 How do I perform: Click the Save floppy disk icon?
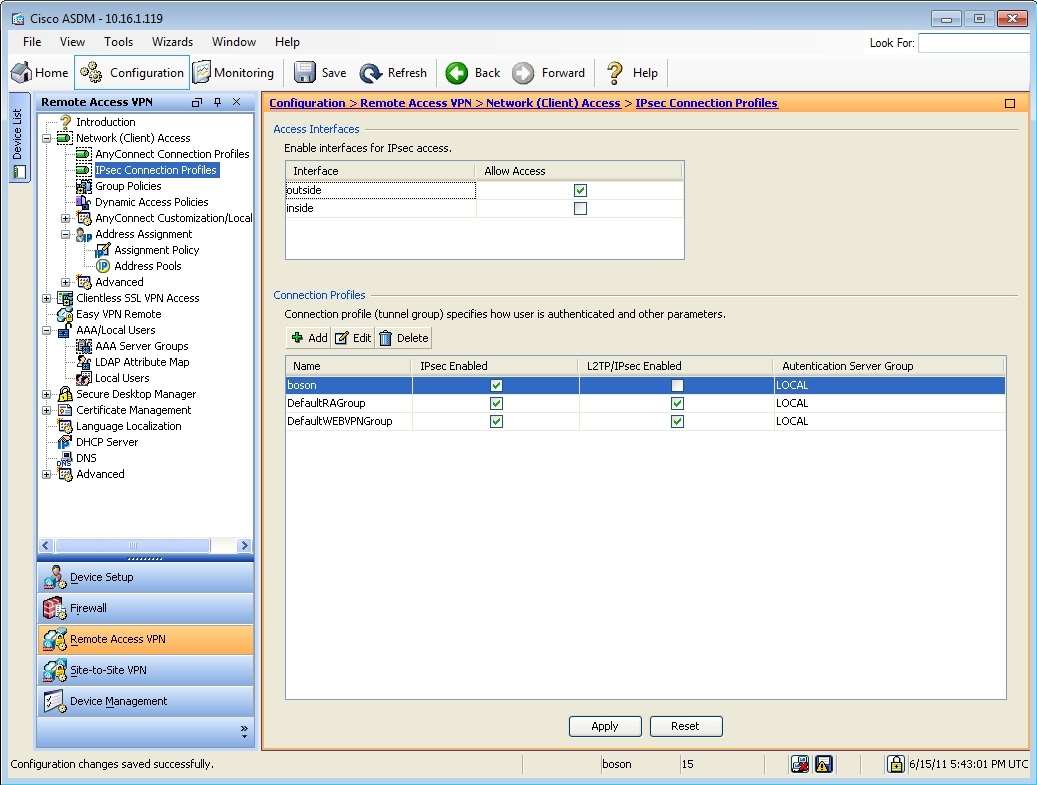[x=304, y=73]
